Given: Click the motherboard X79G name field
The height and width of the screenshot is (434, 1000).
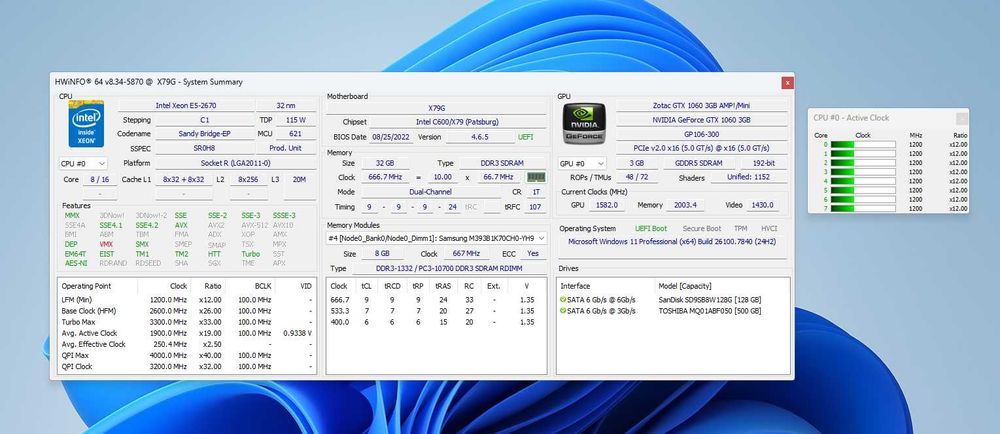Looking at the screenshot, I should pos(436,108).
